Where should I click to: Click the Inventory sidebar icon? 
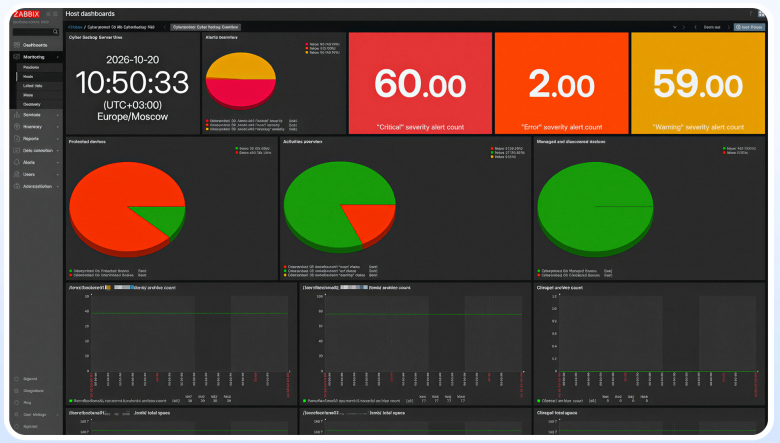[17, 127]
